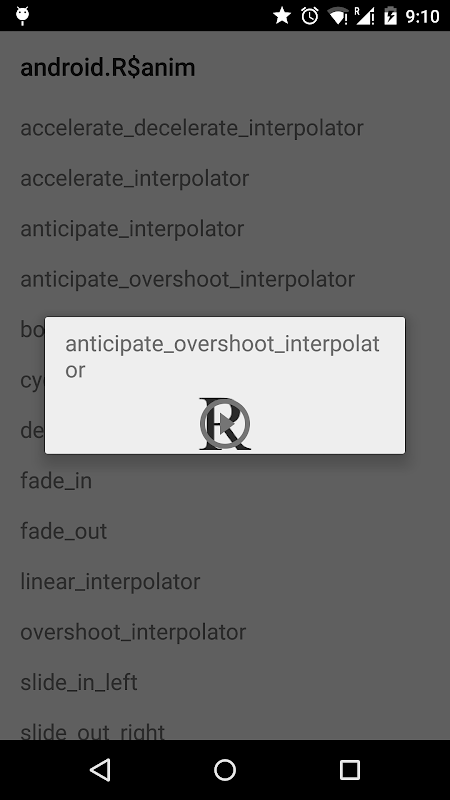Image resolution: width=450 pixels, height=800 pixels.
Task: Tap the Wi-Fi status icon
Action: pyautogui.click(x=337, y=16)
